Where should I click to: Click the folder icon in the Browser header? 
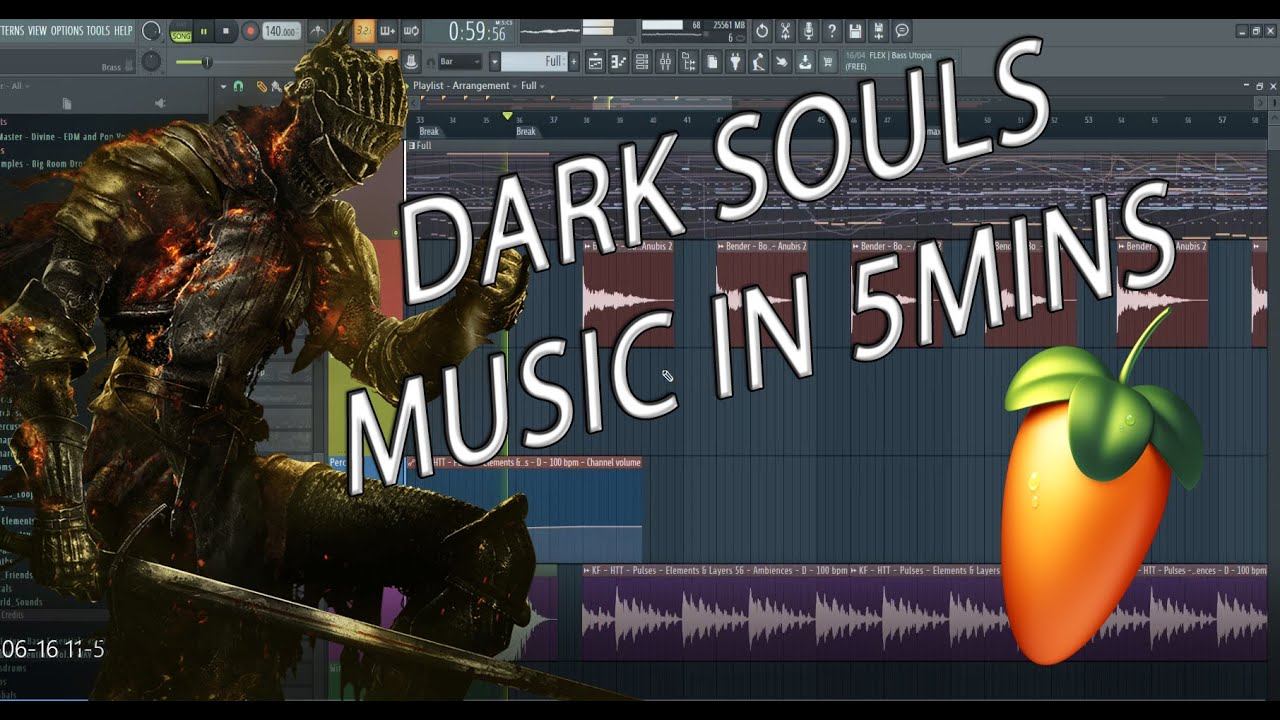coord(66,103)
